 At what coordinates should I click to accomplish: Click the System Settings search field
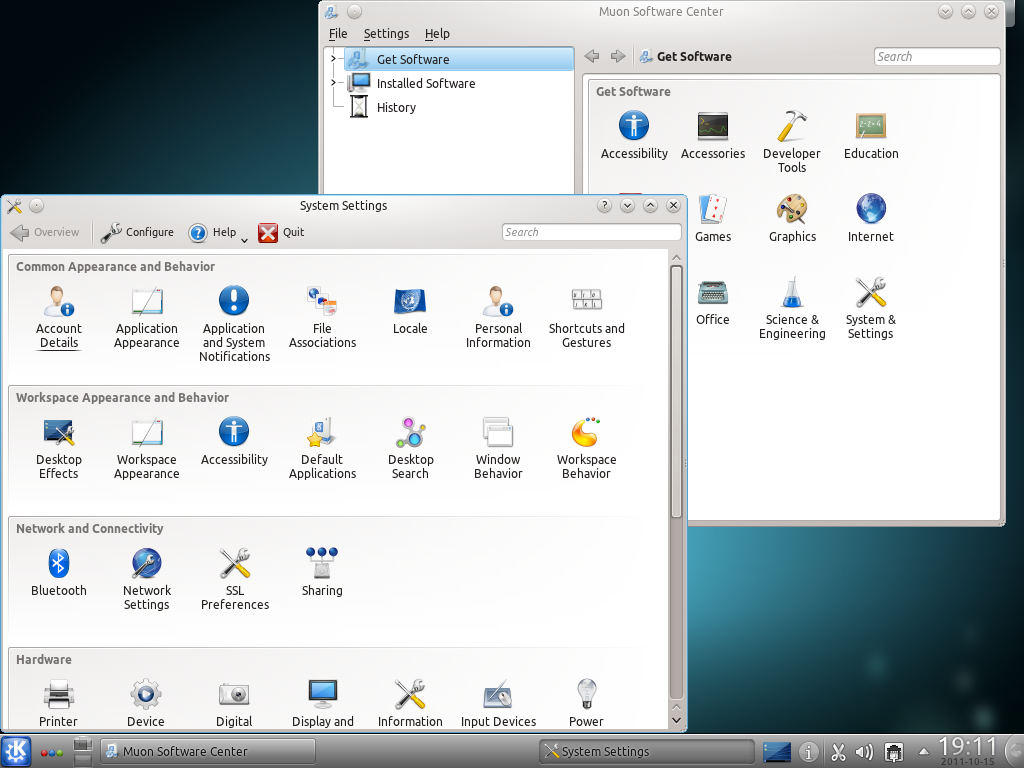pos(591,232)
